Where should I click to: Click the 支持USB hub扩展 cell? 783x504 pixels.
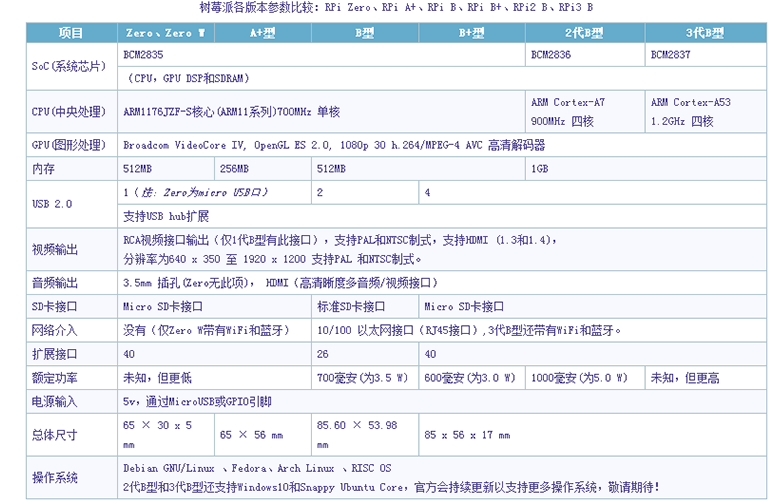click(442, 216)
